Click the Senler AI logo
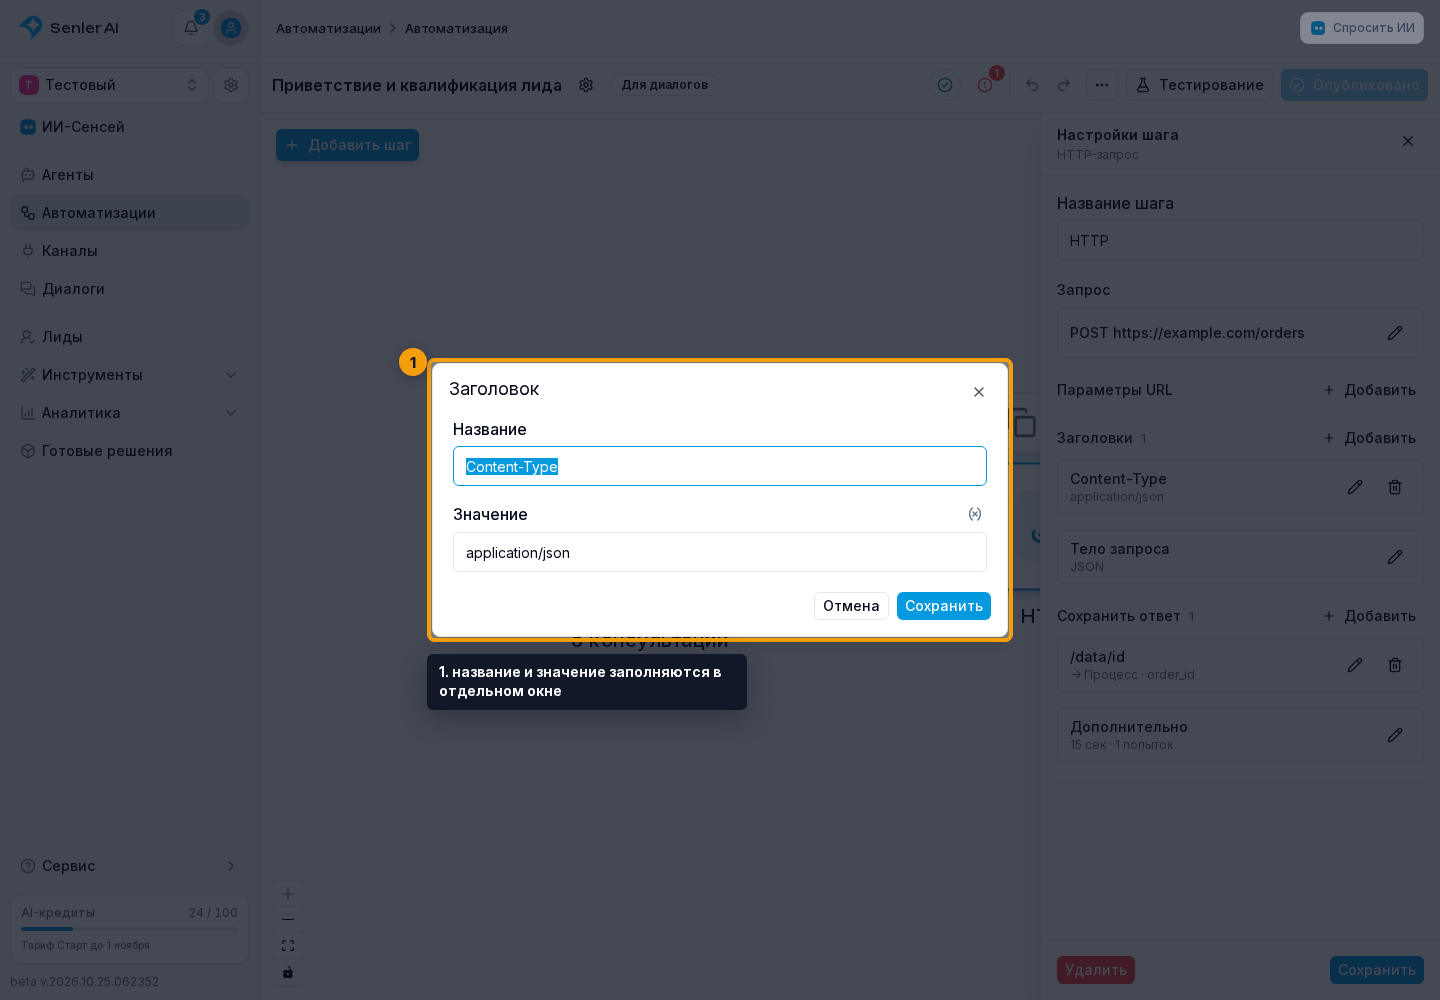The image size is (1440, 1000). pos(69,28)
